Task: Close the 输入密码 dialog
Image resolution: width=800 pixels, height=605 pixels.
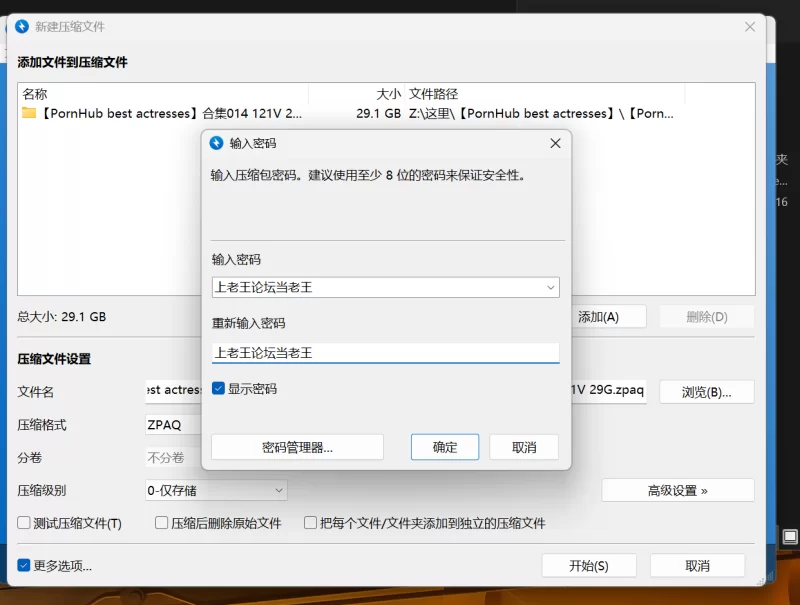Action: [x=556, y=143]
